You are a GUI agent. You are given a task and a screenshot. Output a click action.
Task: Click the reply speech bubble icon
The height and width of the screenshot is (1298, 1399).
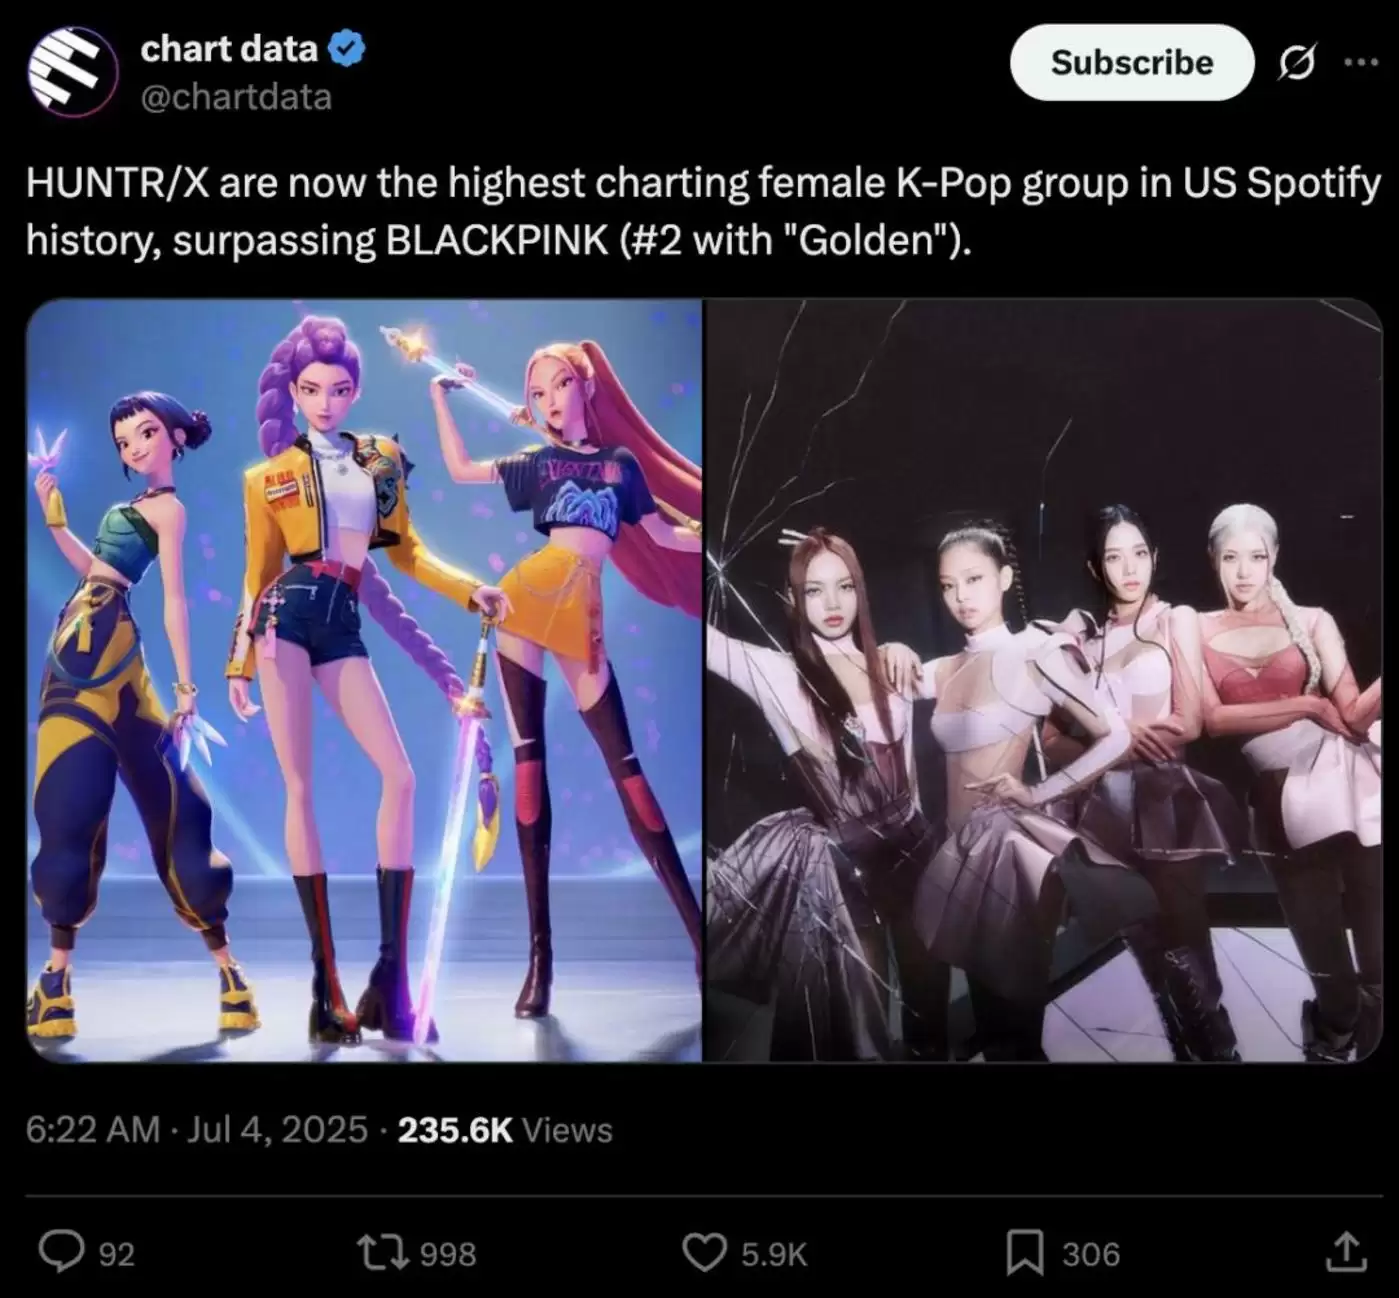[61, 1252]
